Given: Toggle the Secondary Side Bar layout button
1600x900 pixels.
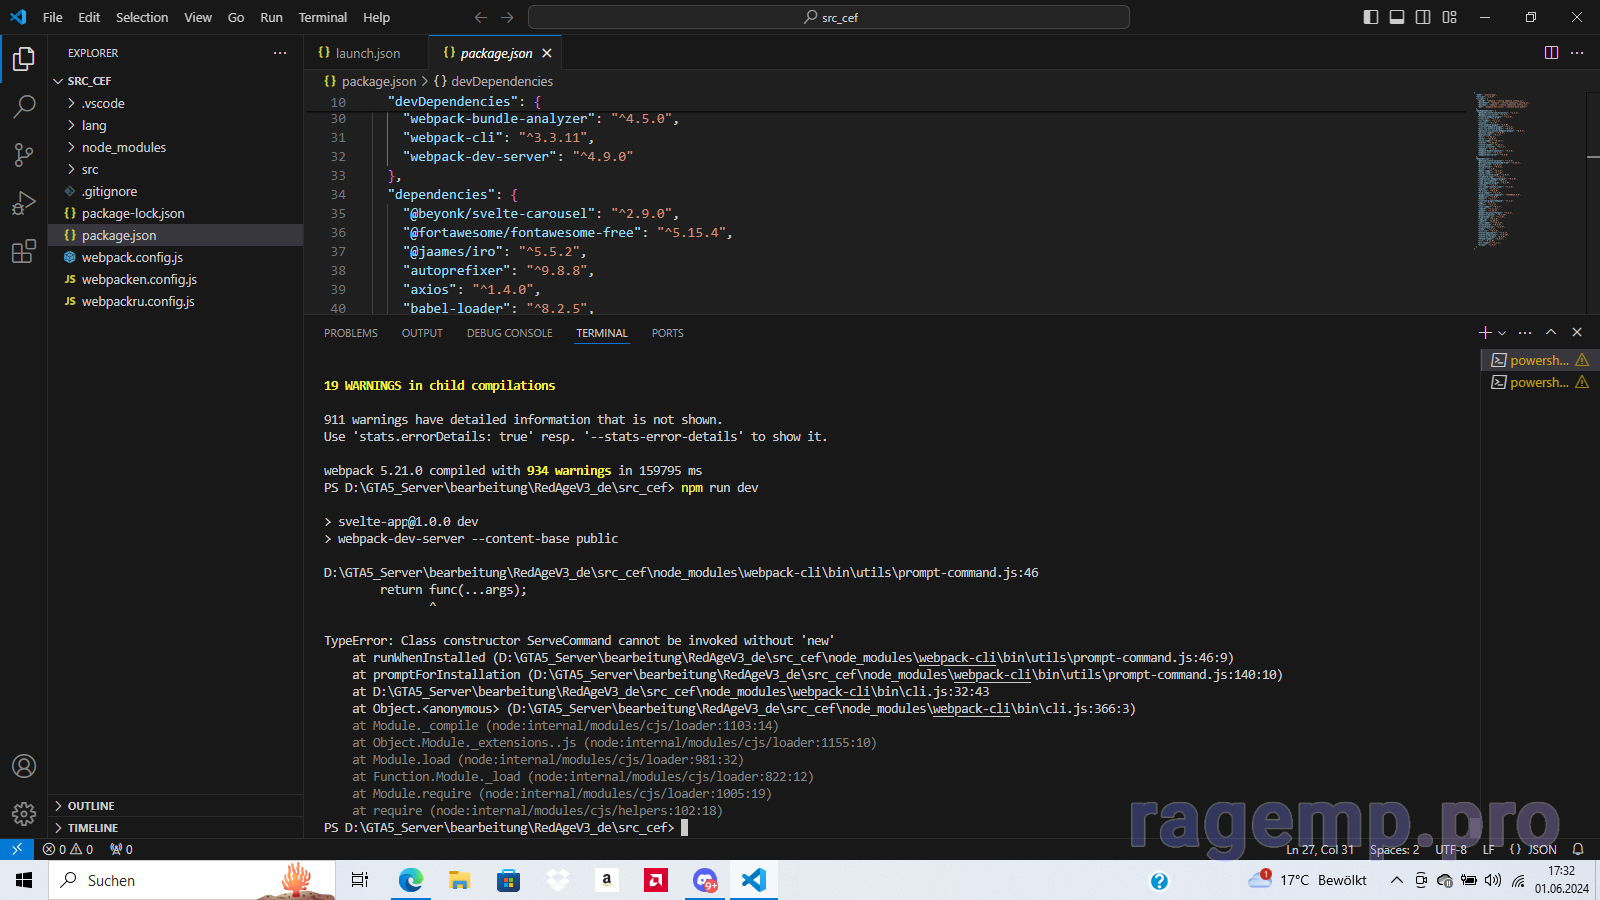Looking at the screenshot, I should (x=1423, y=17).
